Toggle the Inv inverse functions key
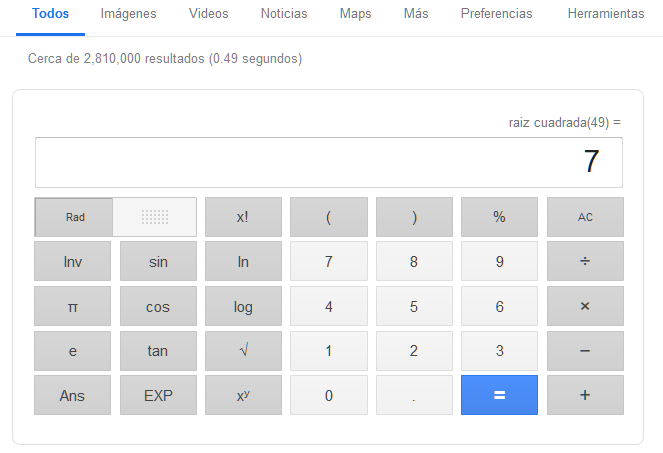The height and width of the screenshot is (453, 663). tap(72, 262)
